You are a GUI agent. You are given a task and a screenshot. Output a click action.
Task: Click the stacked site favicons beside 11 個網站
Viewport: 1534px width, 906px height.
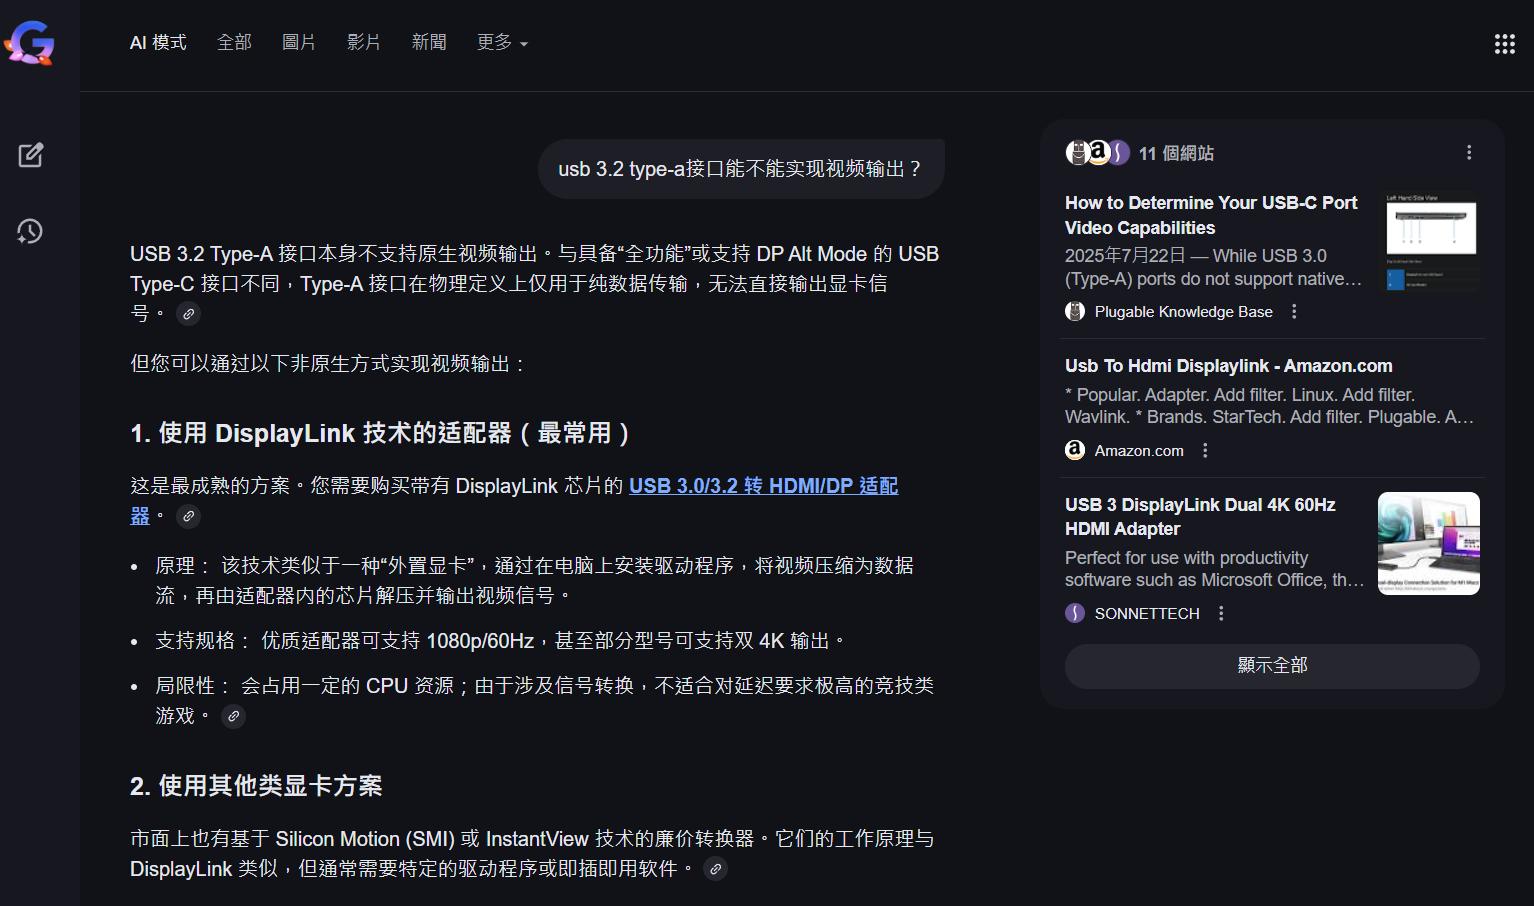tap(1098, 153)
